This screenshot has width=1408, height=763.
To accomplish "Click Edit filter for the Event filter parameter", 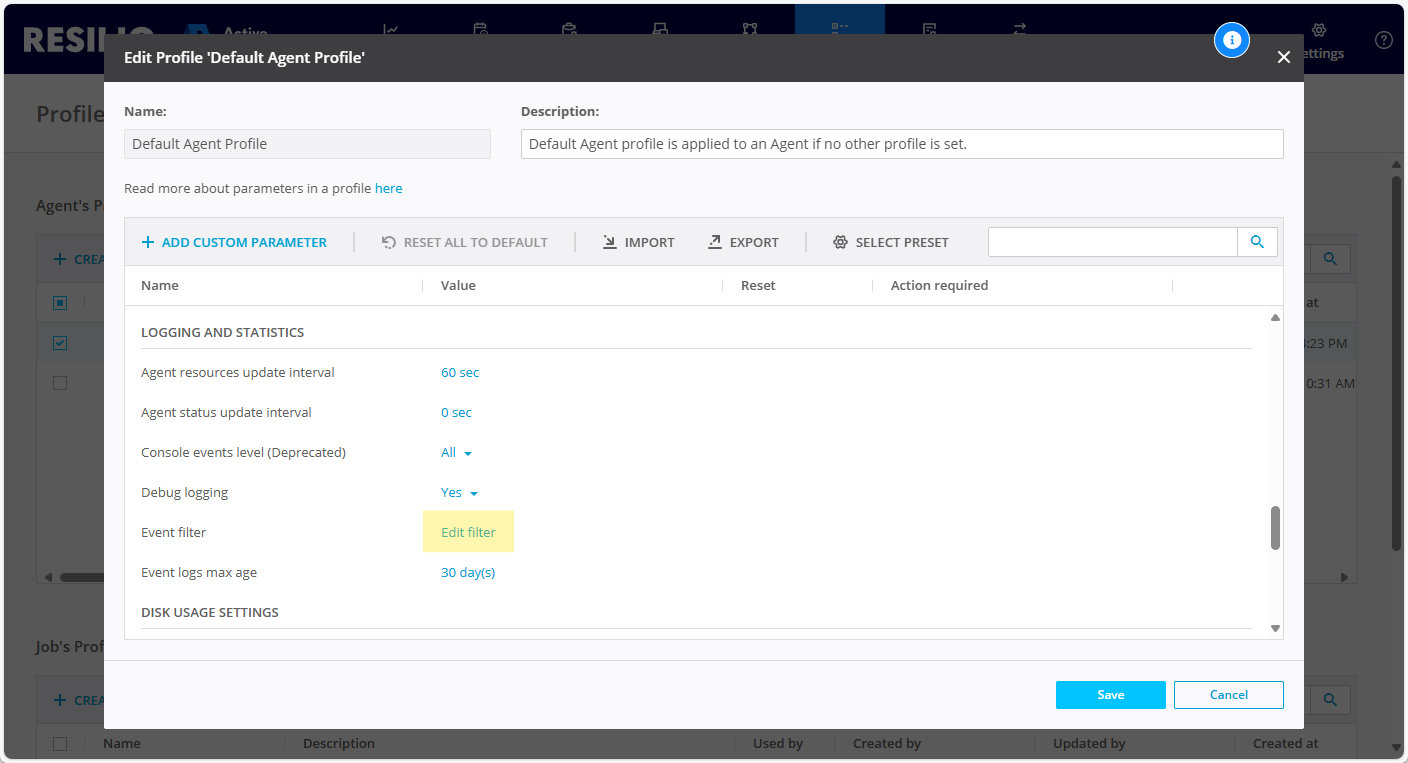I will click(468, 531).
